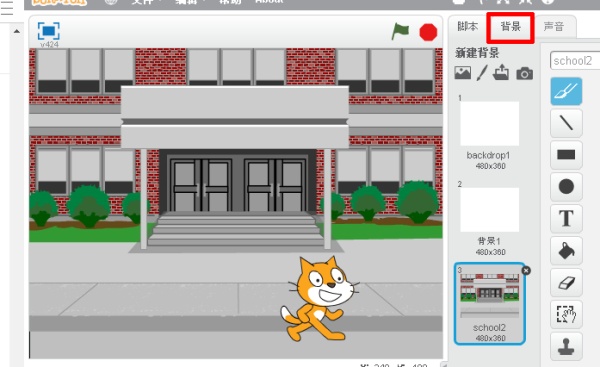The width and height of the screenshot is (600, 367).
Task: Delete the school2 backdrop with x button
Action: 526,271
